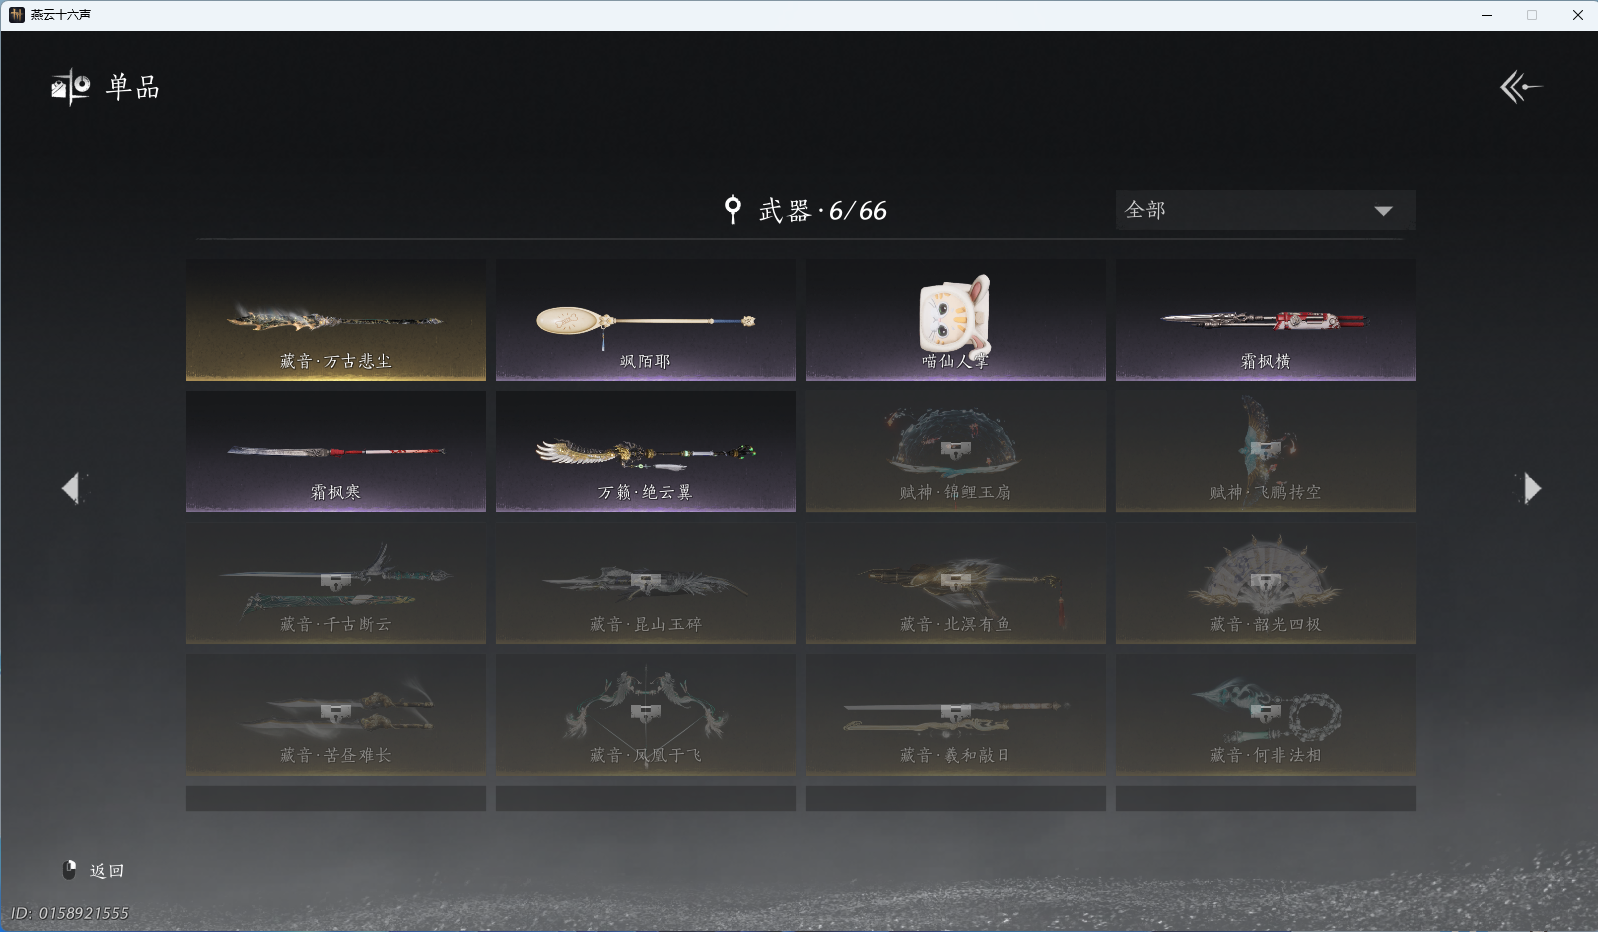Click the 单品 category icon
The image size is (1598, 932).
pos(71,87)
